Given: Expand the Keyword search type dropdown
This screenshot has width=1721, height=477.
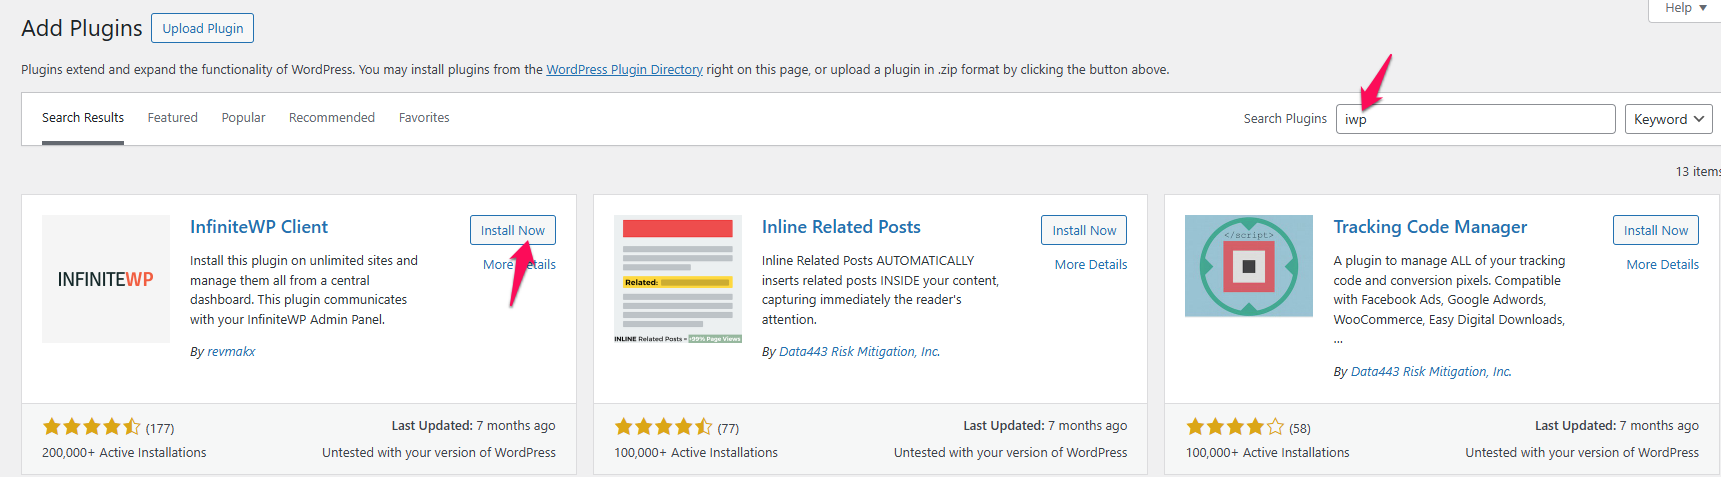Looking at the screenshot, I should click(1668, 119).
